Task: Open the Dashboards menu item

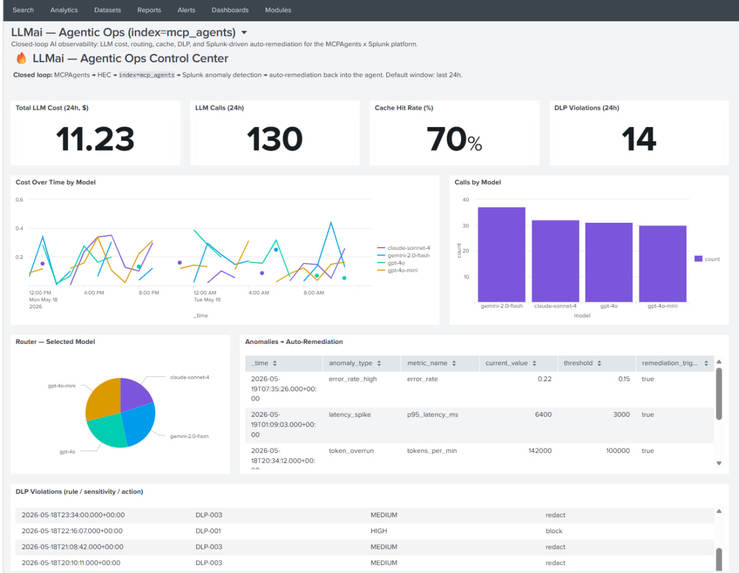Action: coord(230,10)
